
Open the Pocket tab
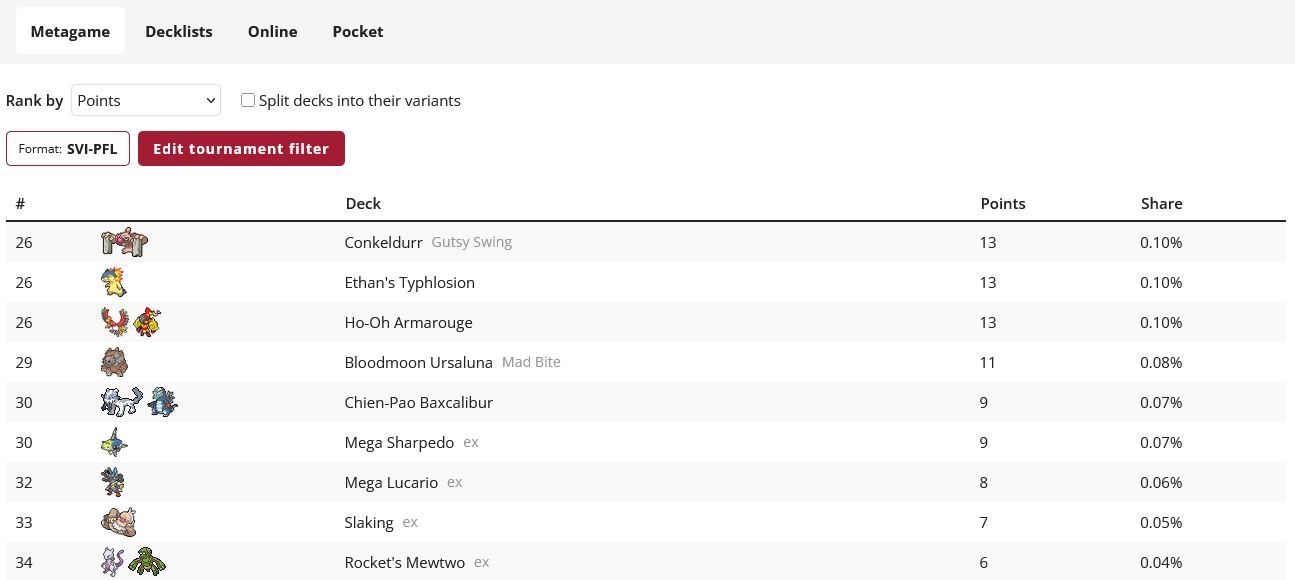pos(358,31)
